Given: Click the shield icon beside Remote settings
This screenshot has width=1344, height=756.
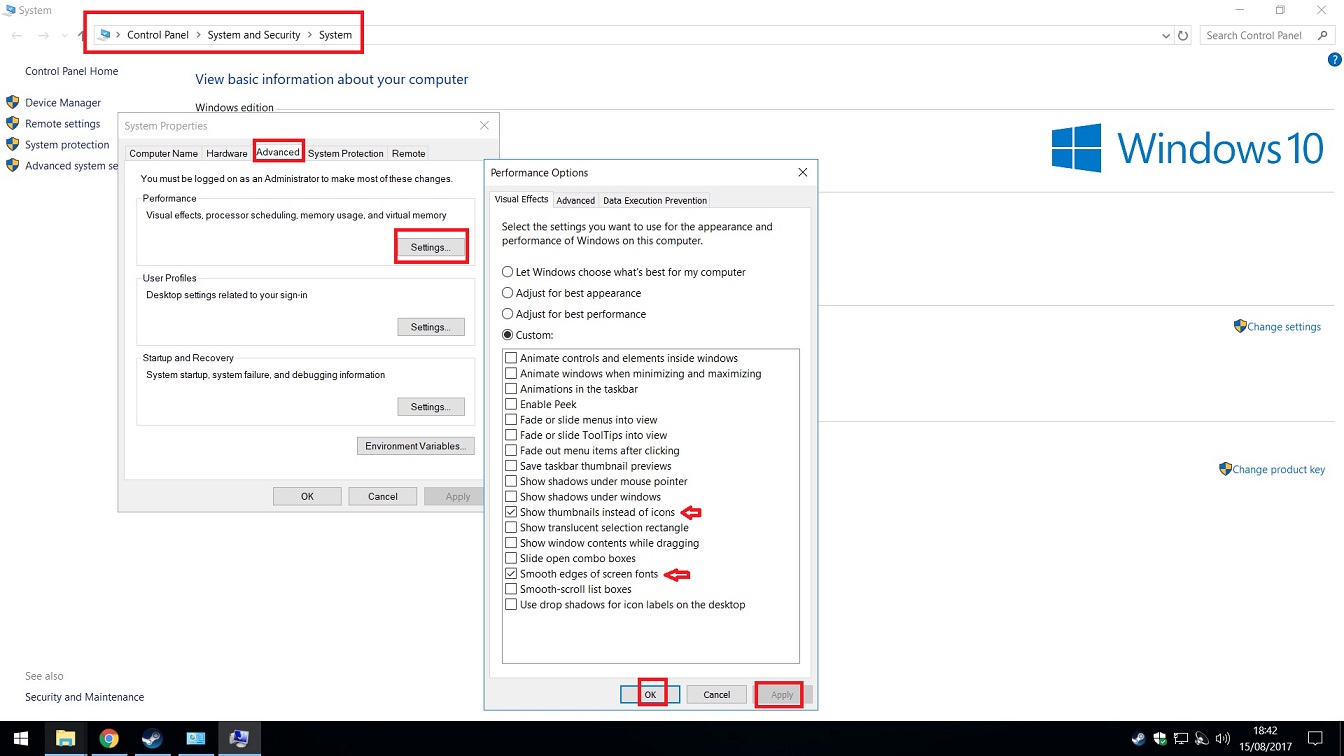Looking at the screenshot, I should (x=13, y=123).
